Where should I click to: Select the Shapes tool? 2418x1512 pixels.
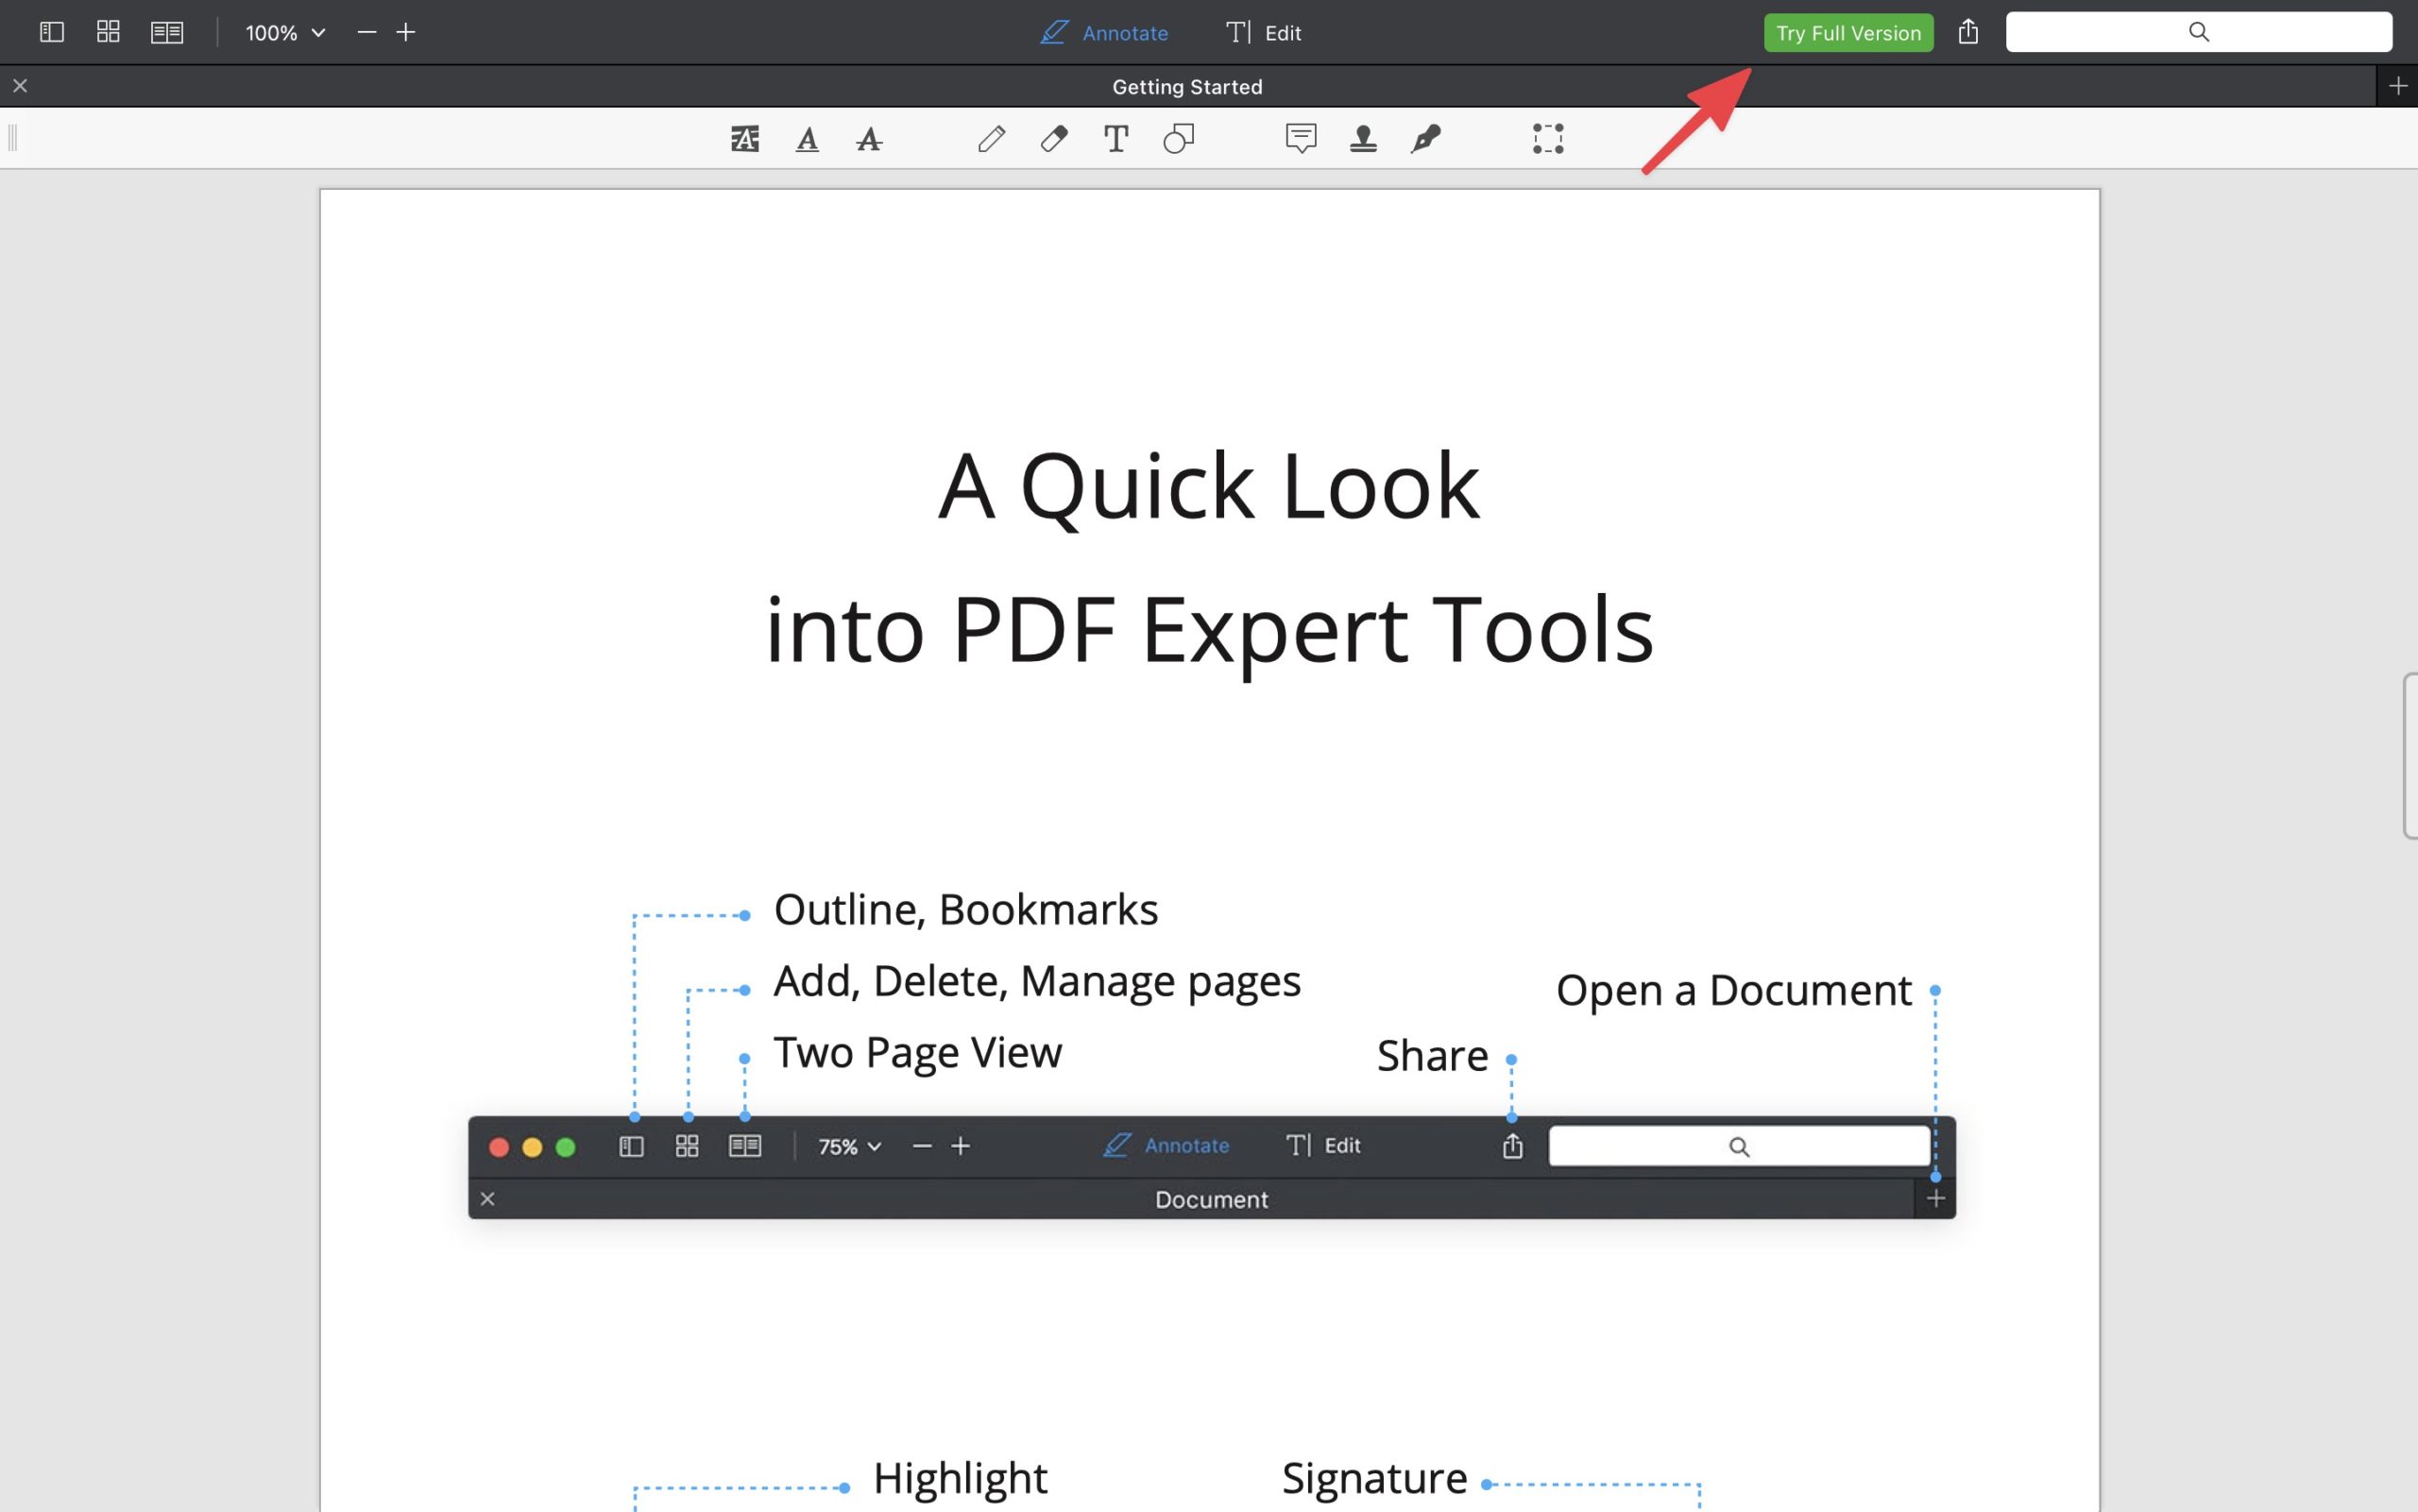point(1179,138)
